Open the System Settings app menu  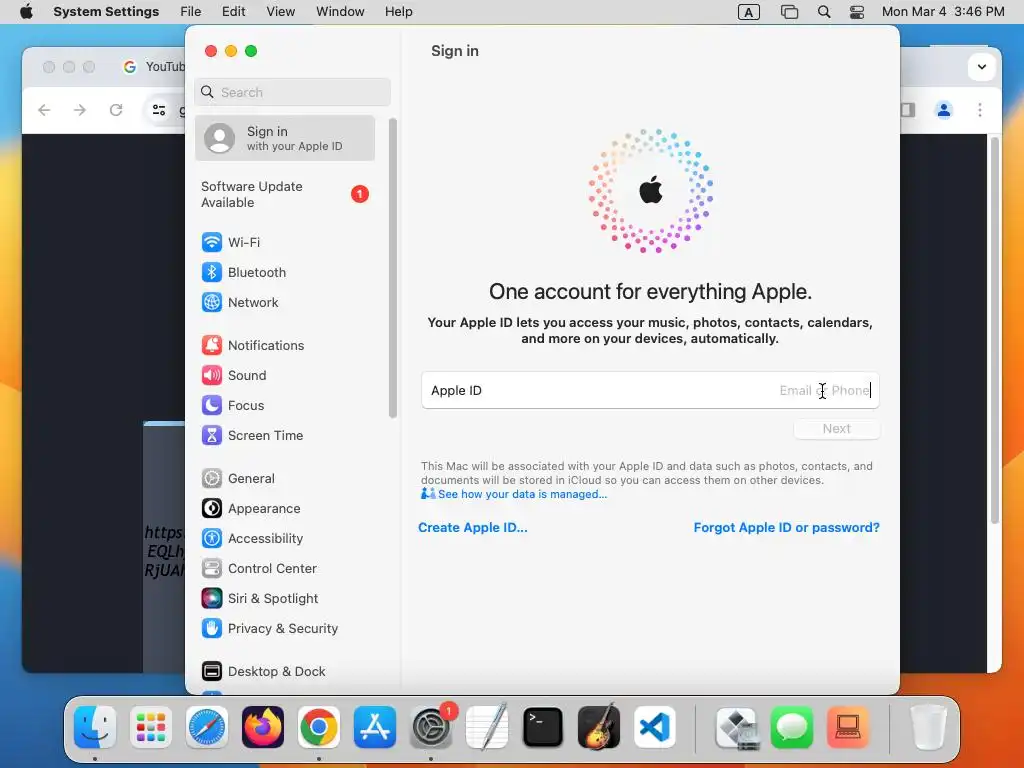(x=106, y=12)
